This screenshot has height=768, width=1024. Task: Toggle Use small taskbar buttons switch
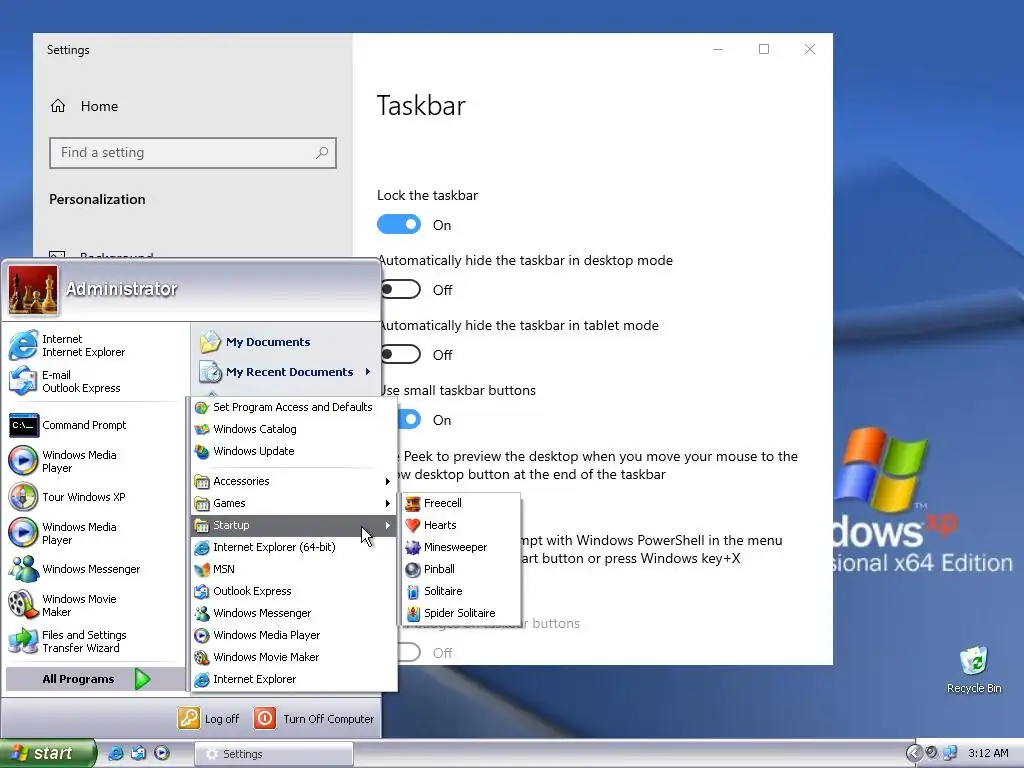click(x=409, y=419)
